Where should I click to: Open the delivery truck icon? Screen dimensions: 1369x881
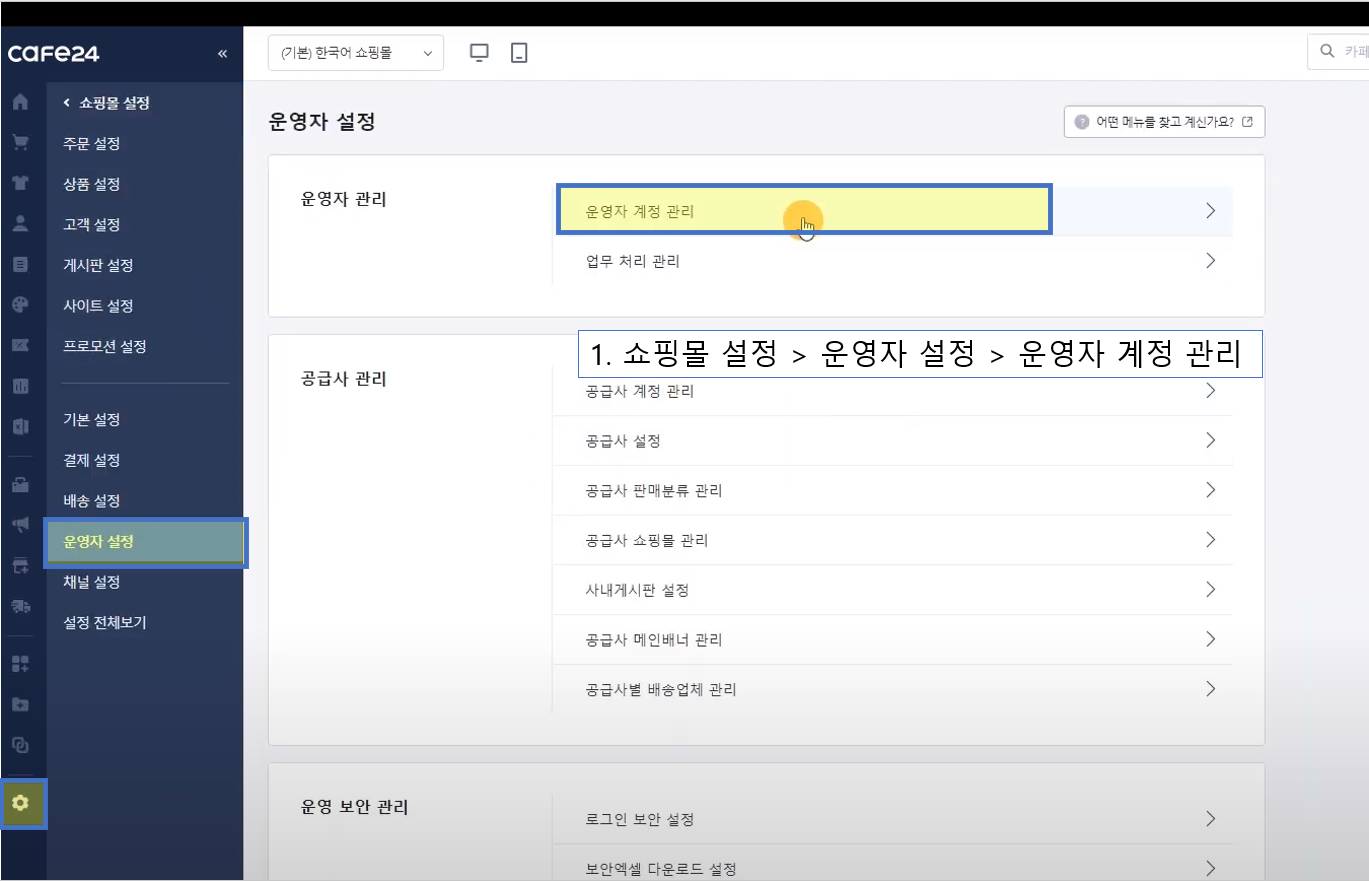click(x=20, y=606)
